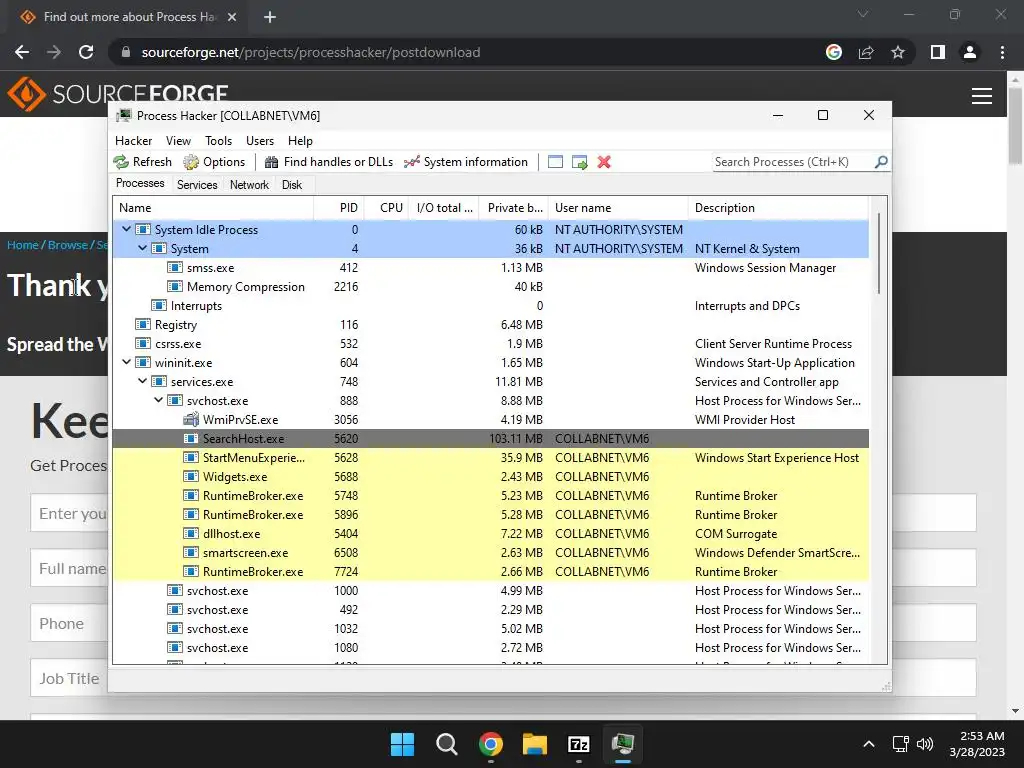The width and height of the screenshot is (1024, 768).
Task: Click the Home breadcrumb link on SourceForge
Action: click(x=23, y=245)
